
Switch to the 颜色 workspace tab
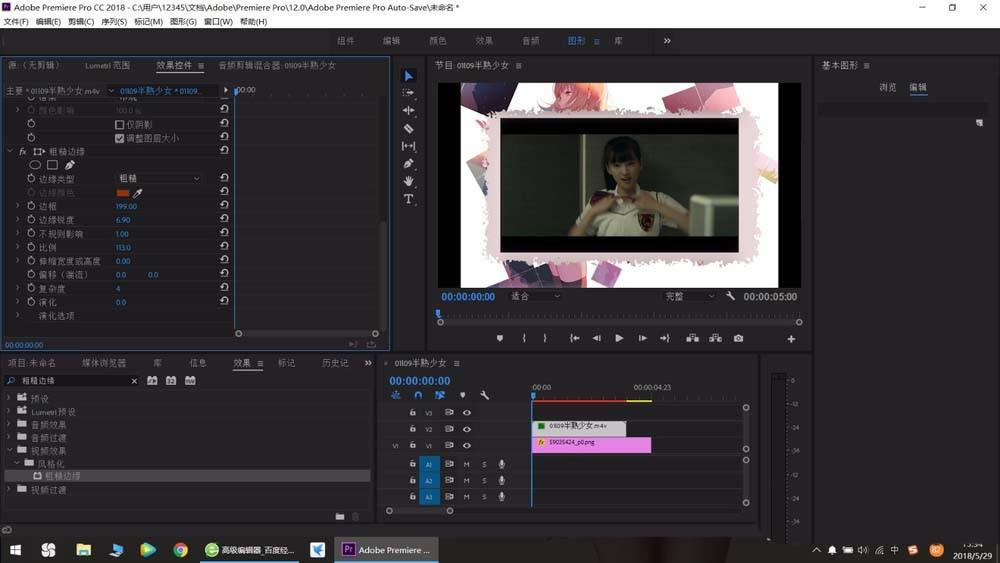[437, 41]
